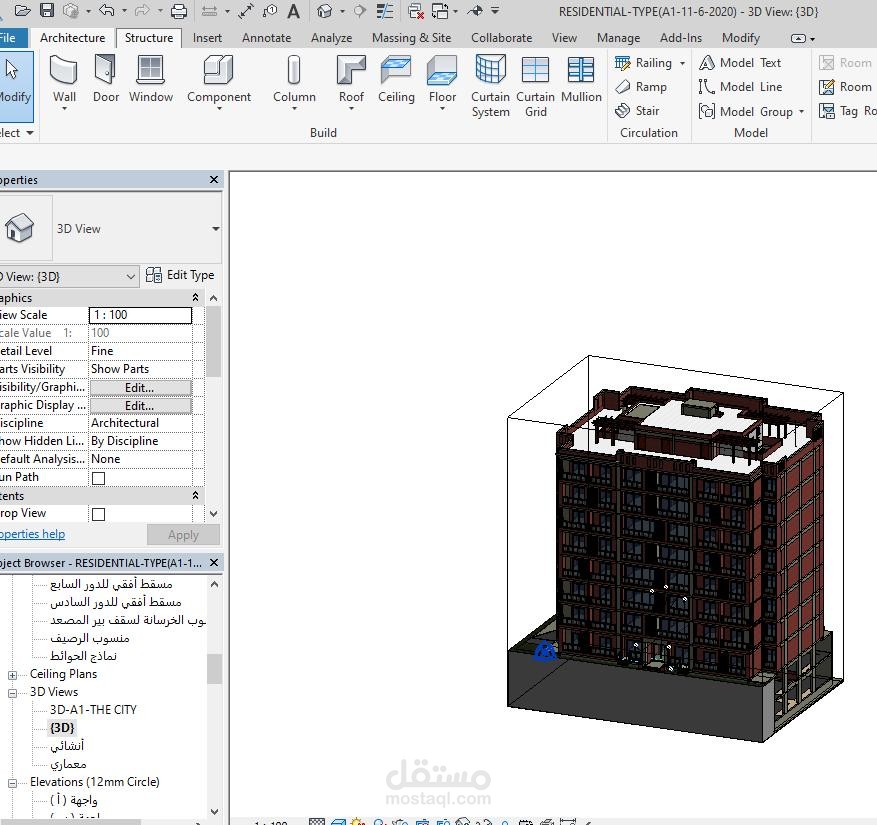
Task: Select the Stair tool
Action: 637,111
